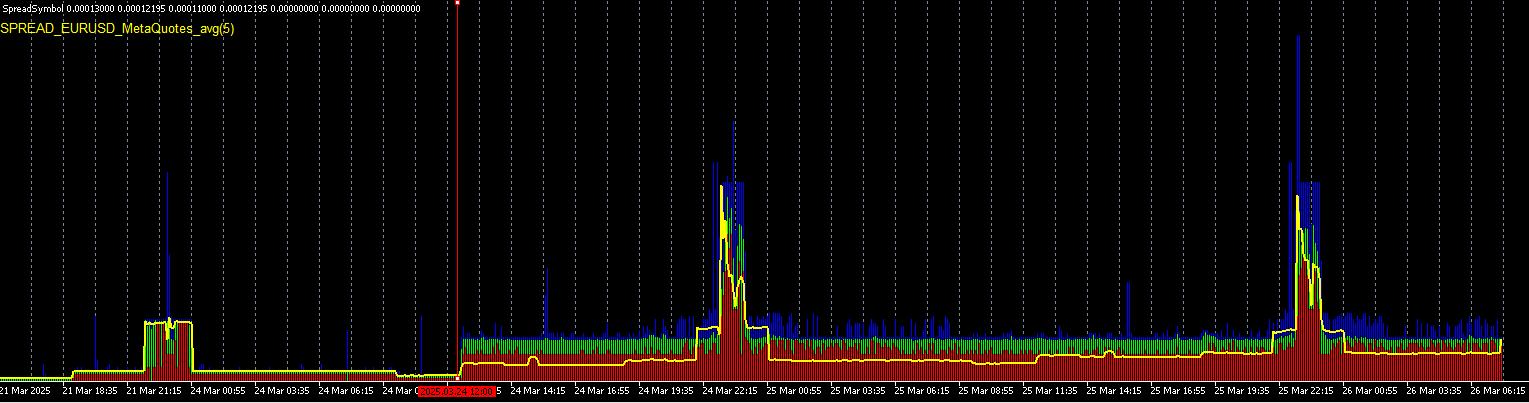Click the '21 Mar 2025' time axis label

coord(27,391)
